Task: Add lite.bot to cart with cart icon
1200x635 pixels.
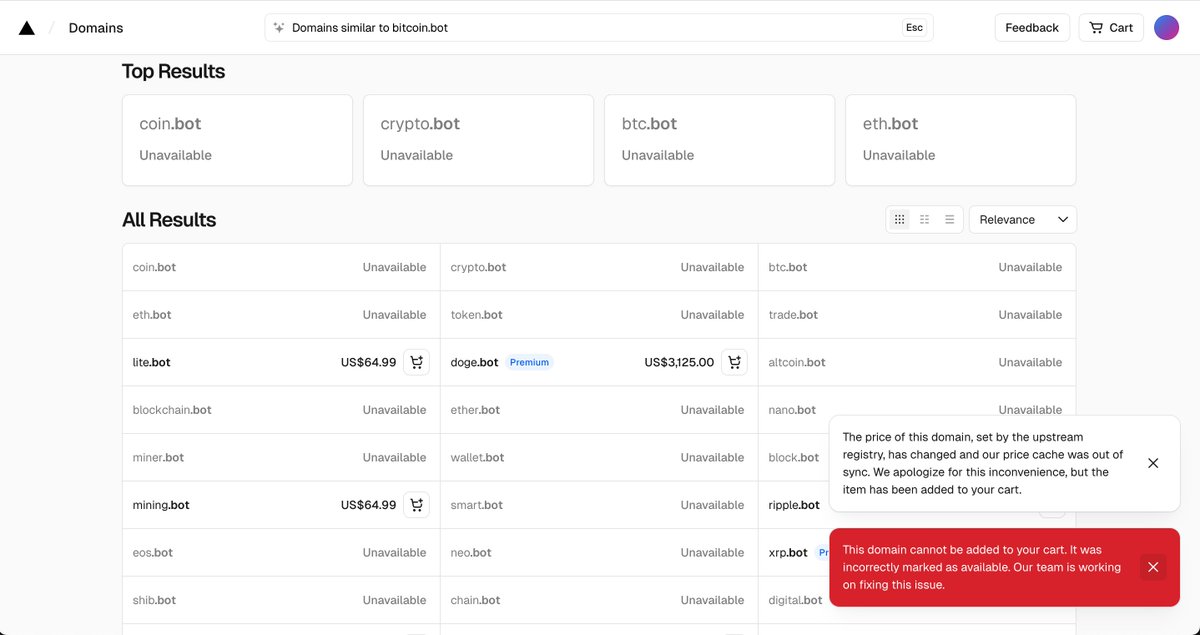Action: point(416,361)
